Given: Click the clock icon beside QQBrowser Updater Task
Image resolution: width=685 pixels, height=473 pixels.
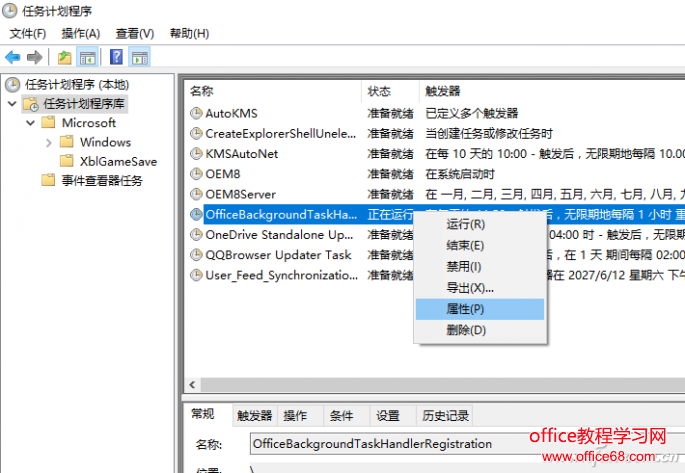Looking at the screenshot, I should click(x=196, y=255).
